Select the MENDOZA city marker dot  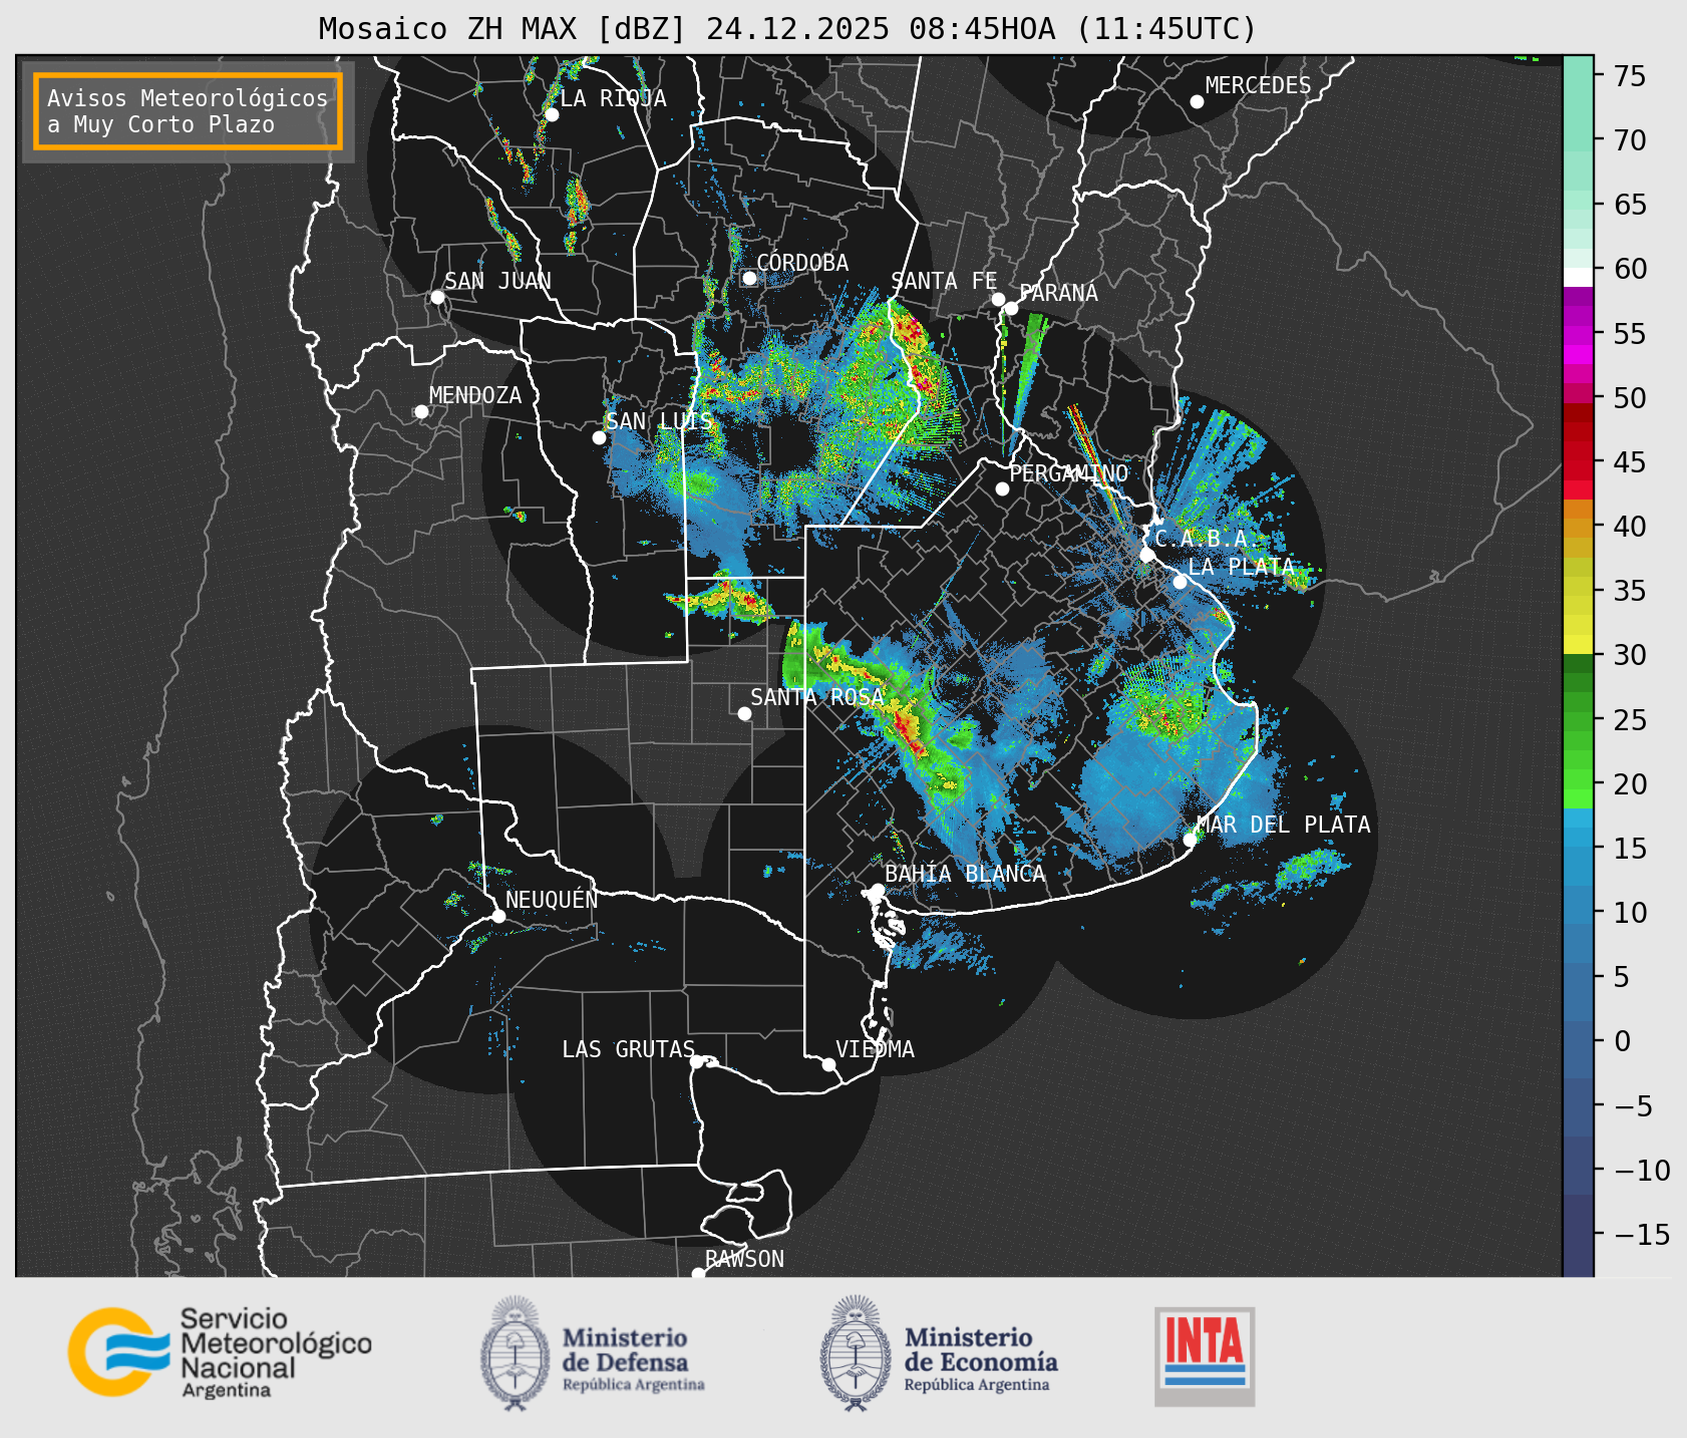[x=421, y=412]
